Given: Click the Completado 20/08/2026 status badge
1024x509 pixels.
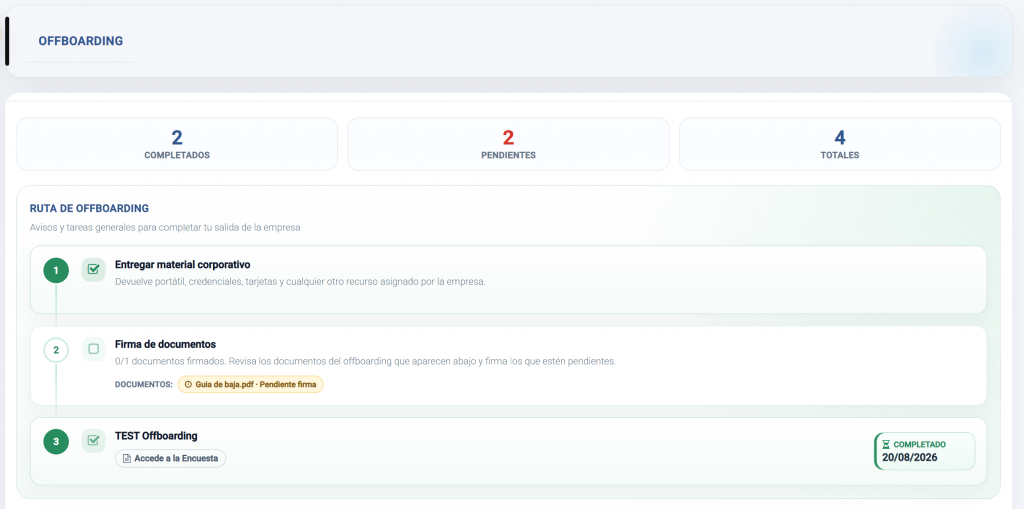Looking at the screenshot, I should pos(925,451).
